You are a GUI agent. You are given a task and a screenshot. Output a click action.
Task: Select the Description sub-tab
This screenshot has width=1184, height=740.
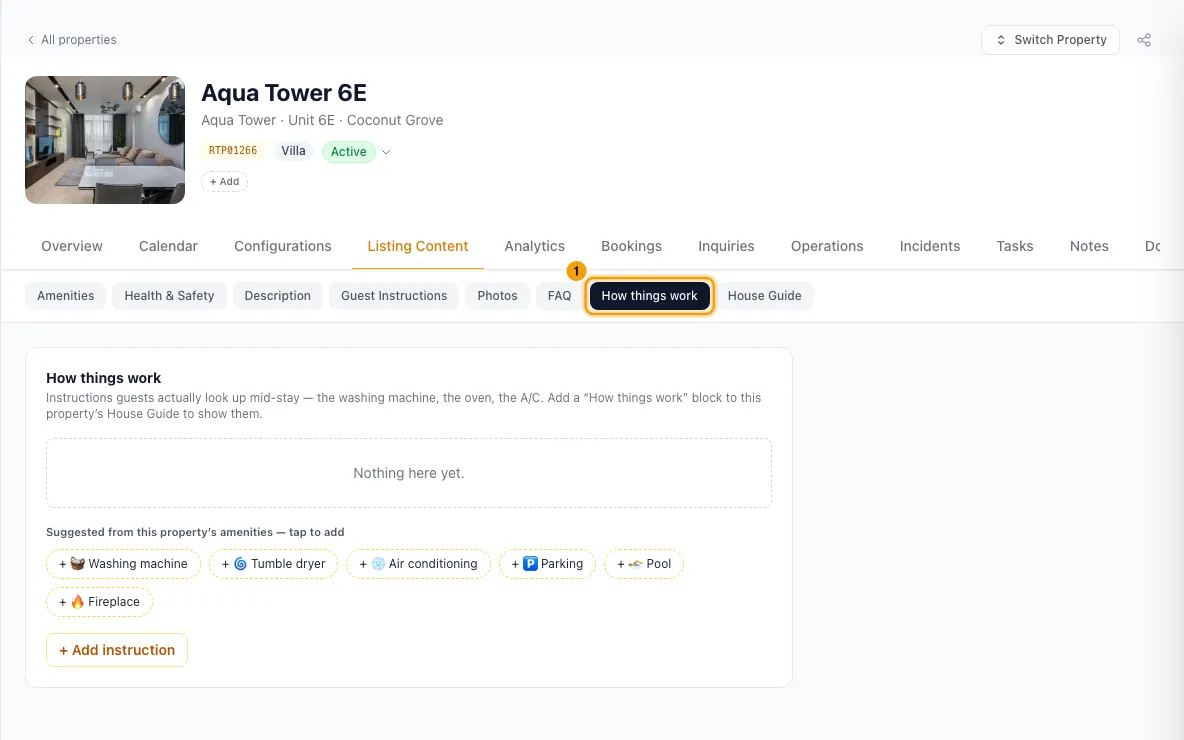pos(277,296)
